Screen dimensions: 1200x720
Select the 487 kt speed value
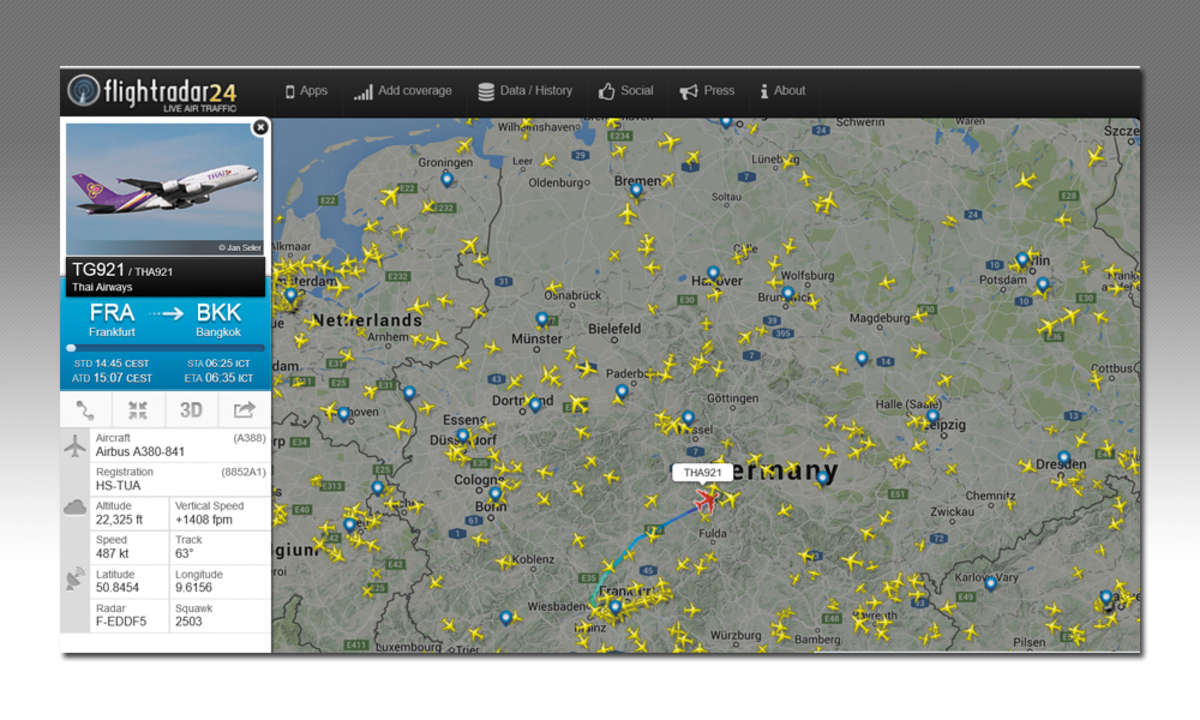[x=112, y=554]
